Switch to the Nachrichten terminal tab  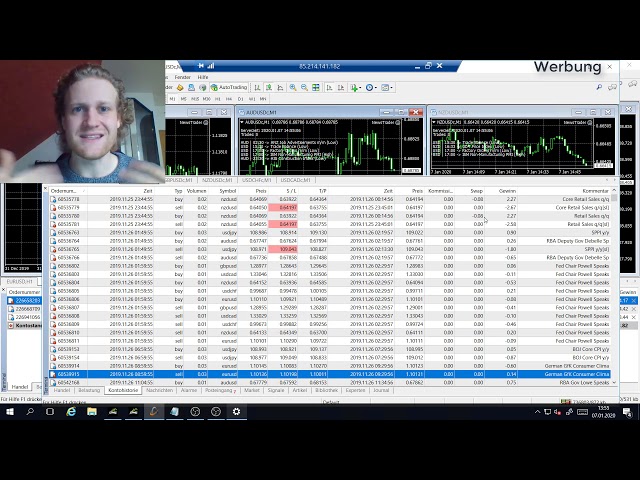point(159,390)
